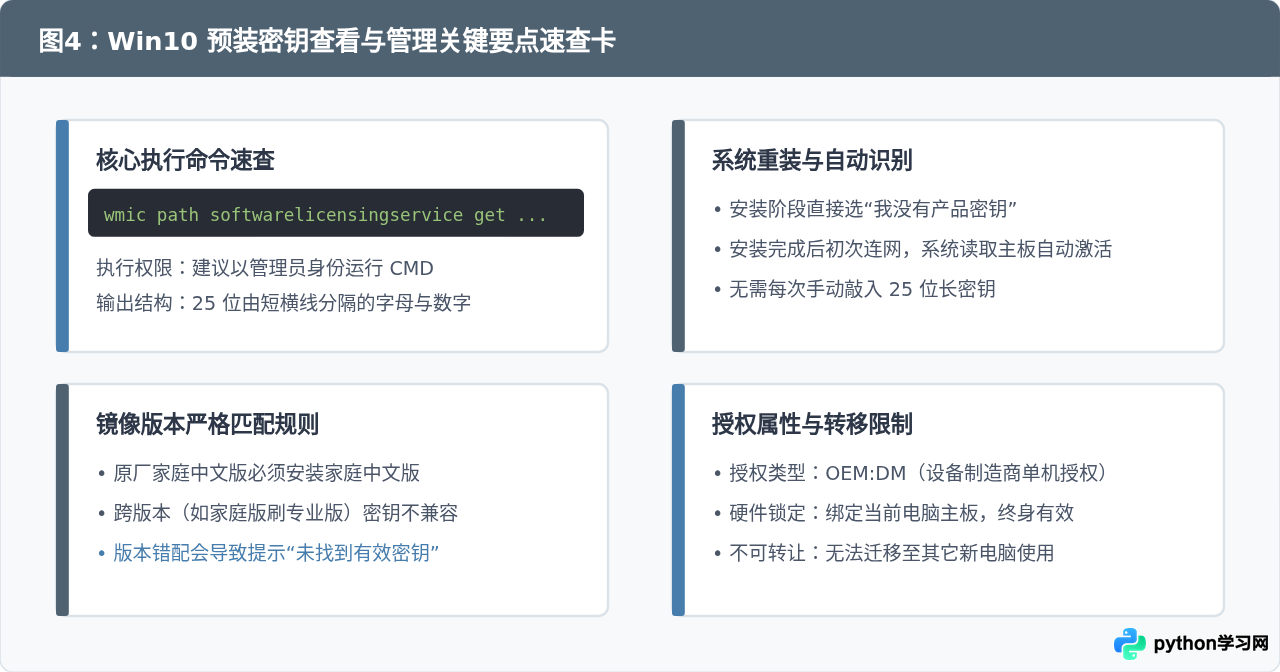Click the Python logo icon
The width and height of the screenshot is (1280, 672).
coord(1130,644)
